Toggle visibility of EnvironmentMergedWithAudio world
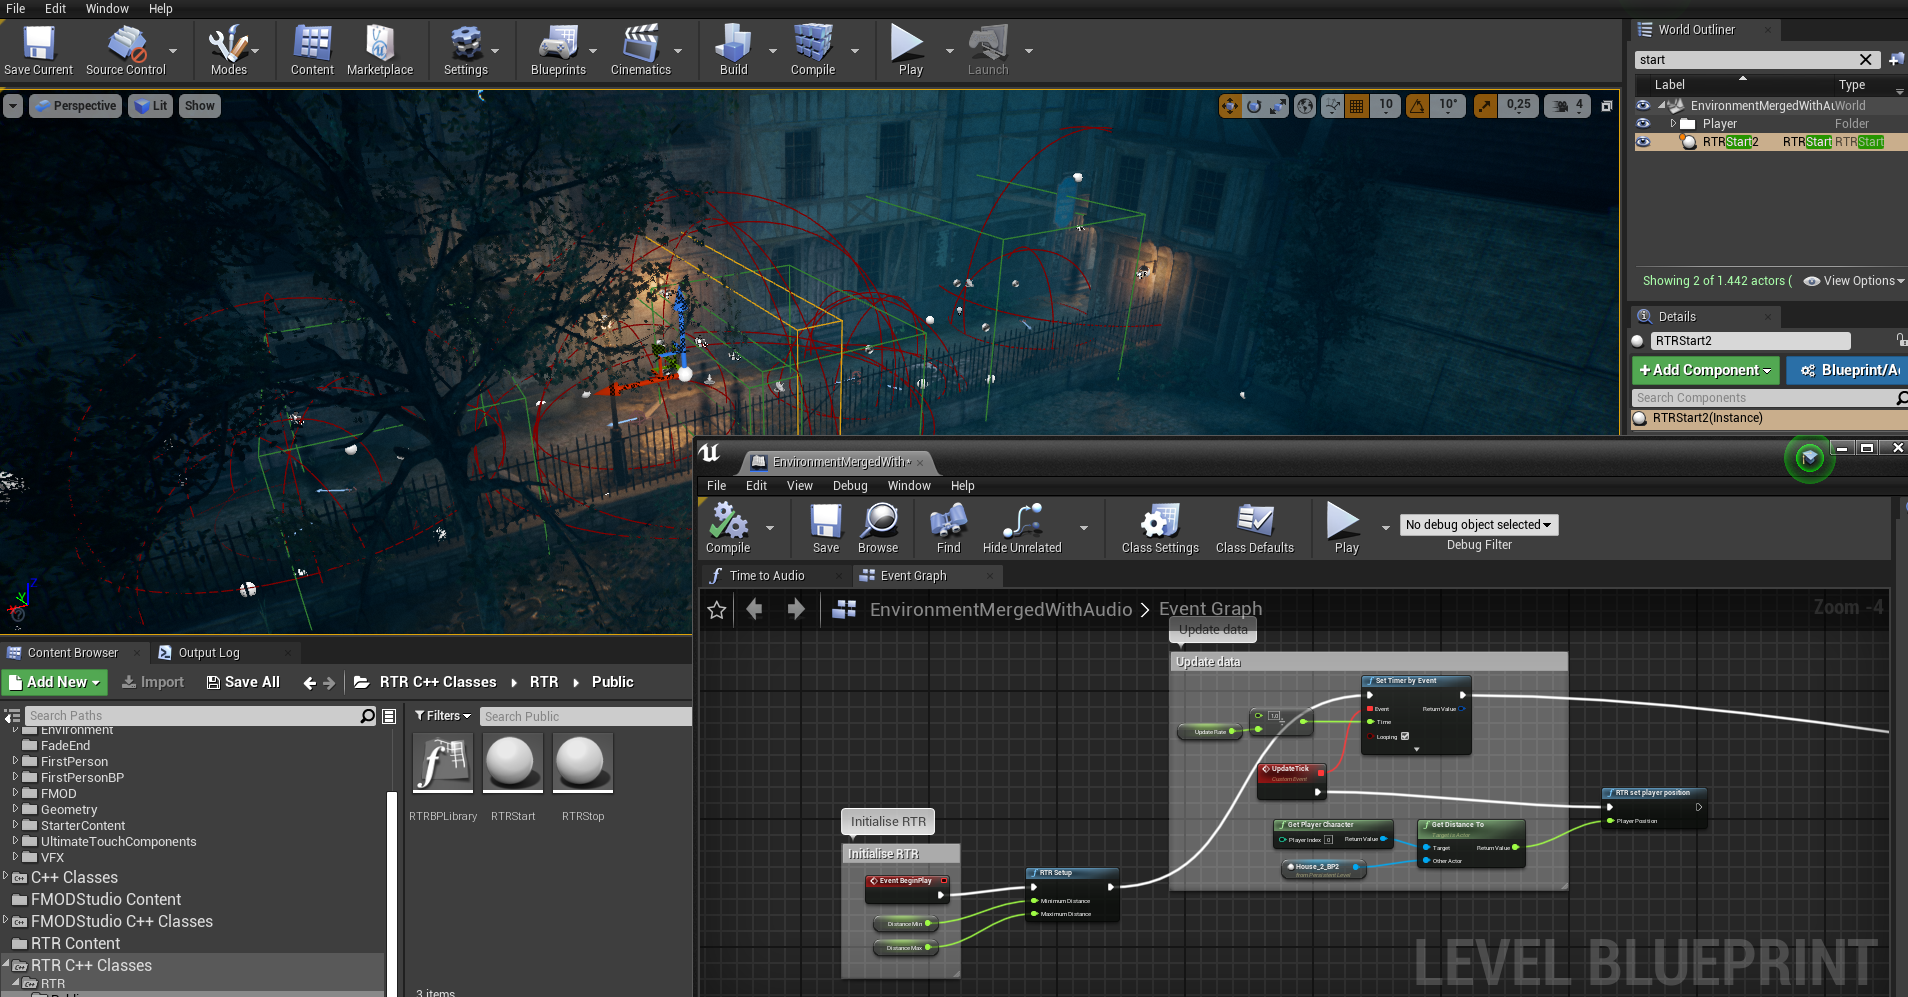 (x=1643, y=105)
